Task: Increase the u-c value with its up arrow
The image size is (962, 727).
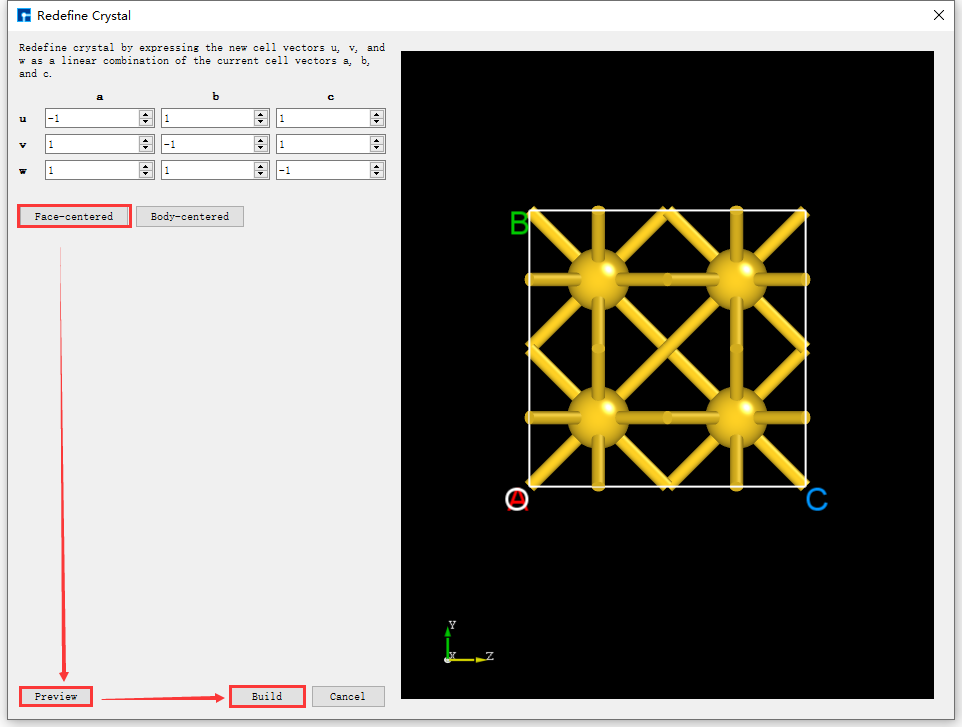Action: click(x=376, y=113)
